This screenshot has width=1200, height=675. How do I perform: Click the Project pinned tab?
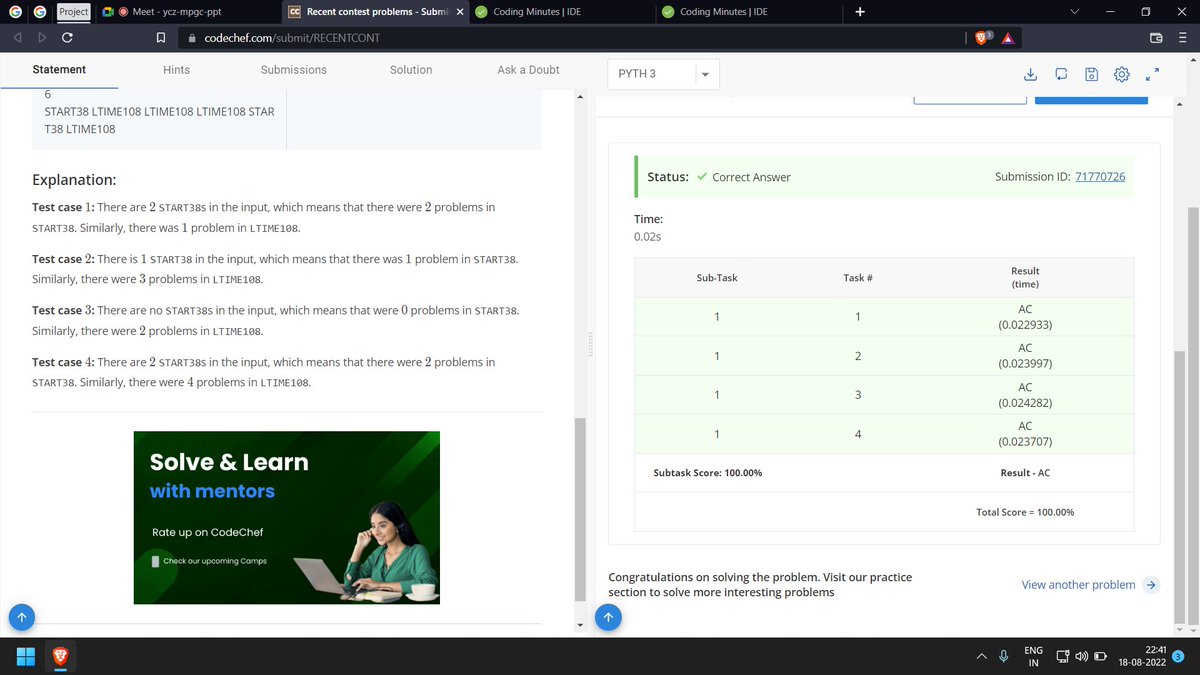click(73, 12)
